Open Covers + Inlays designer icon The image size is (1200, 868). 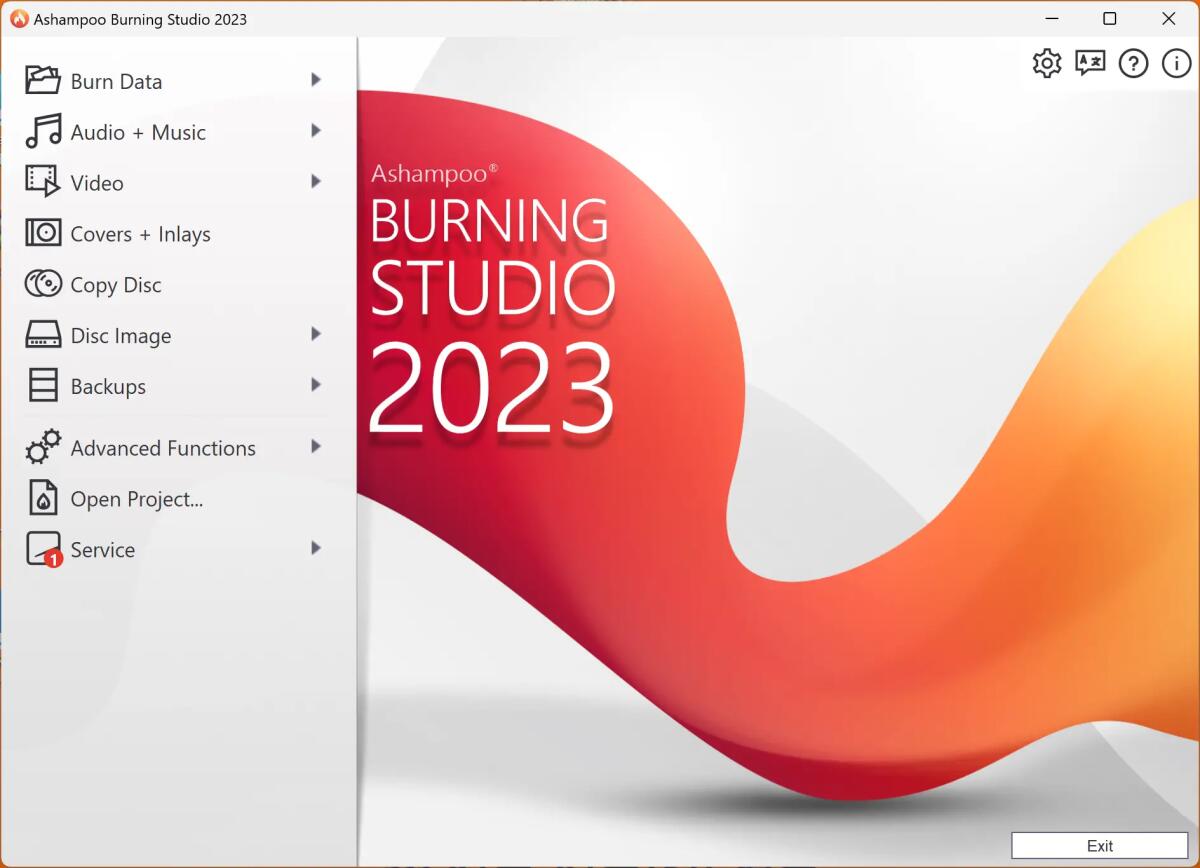[41, 233]
